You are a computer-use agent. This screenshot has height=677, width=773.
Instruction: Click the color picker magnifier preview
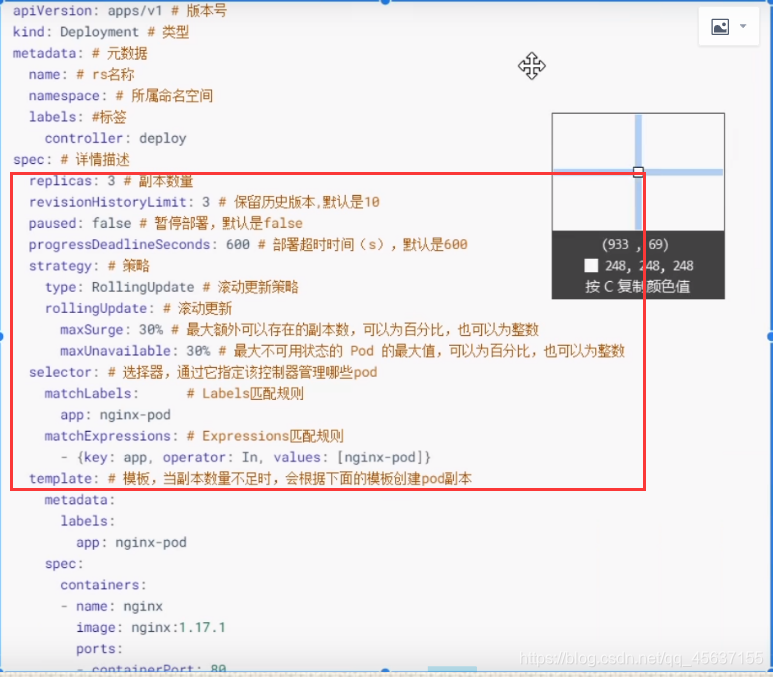(638, 172)
